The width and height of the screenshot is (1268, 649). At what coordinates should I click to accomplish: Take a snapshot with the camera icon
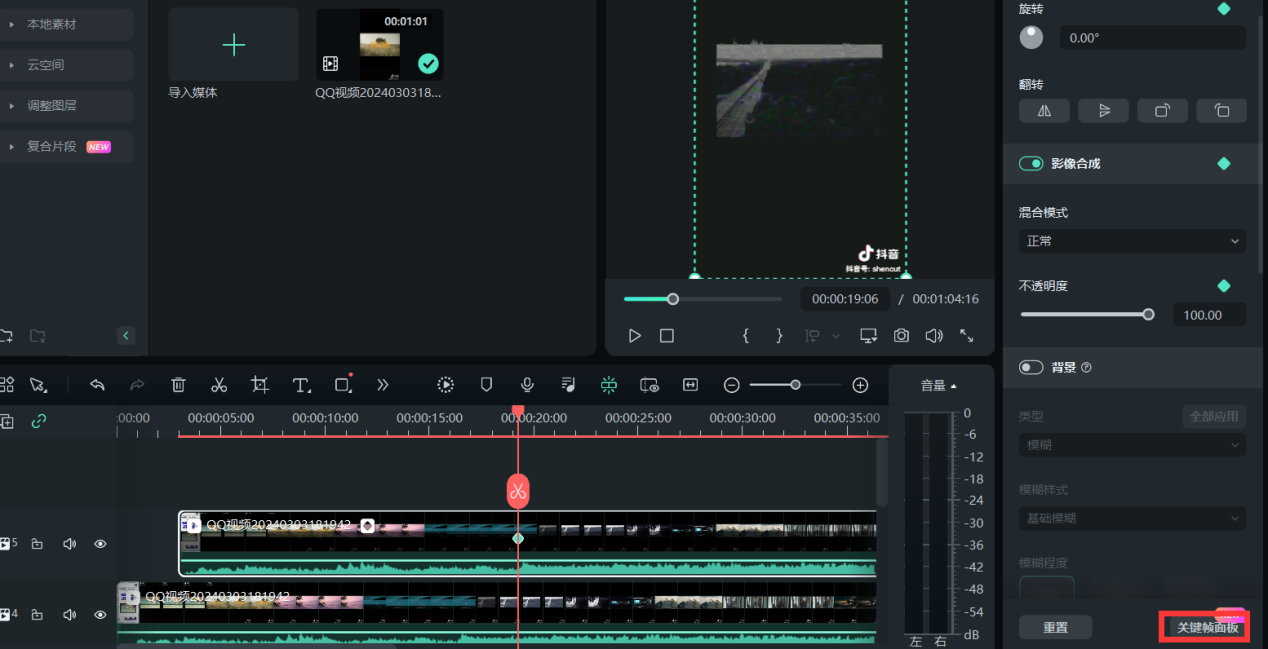point(901,336)
